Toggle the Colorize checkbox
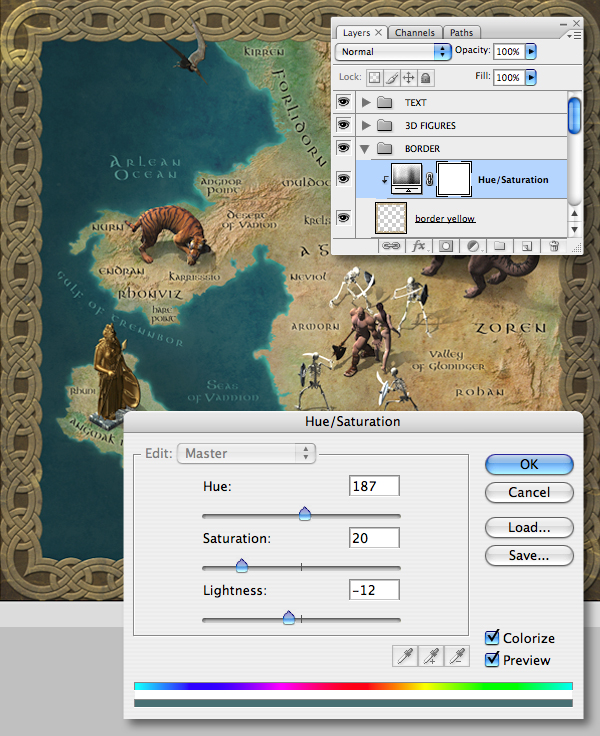This screenshot has height=736, width=600. [x=492, y=637]
